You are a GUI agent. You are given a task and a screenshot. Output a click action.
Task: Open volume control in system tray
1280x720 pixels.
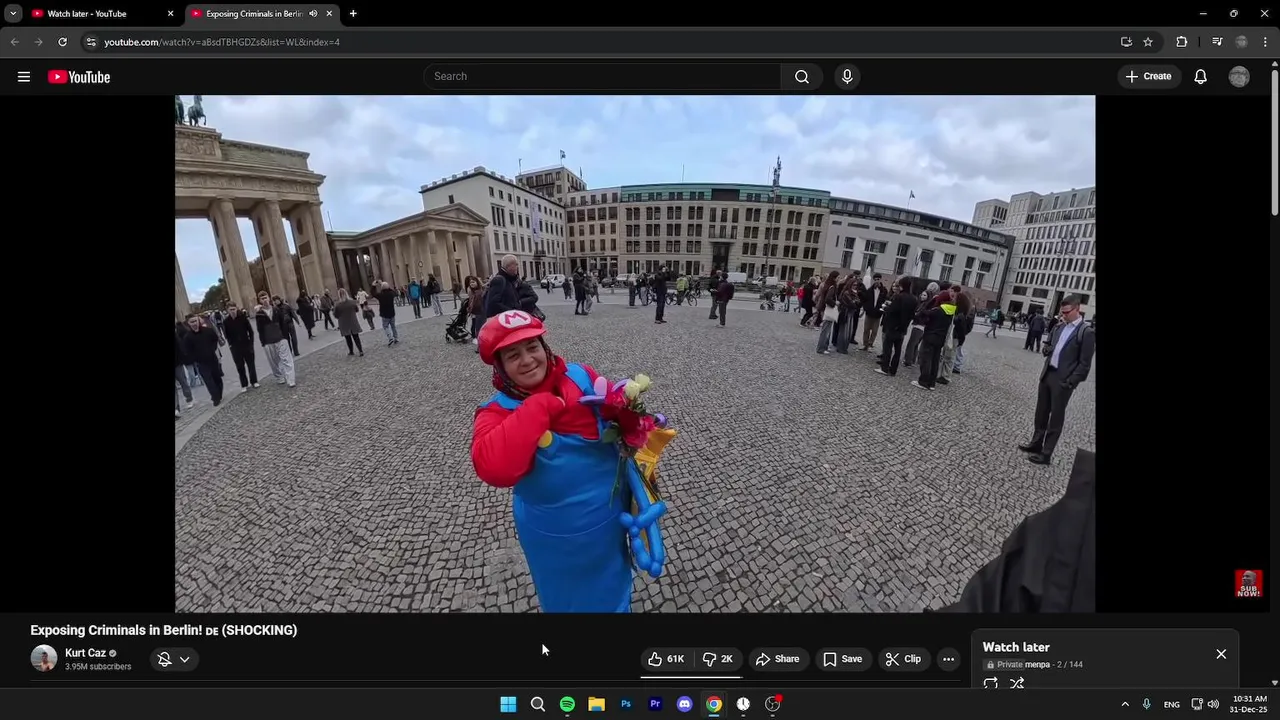(1213, 704)
